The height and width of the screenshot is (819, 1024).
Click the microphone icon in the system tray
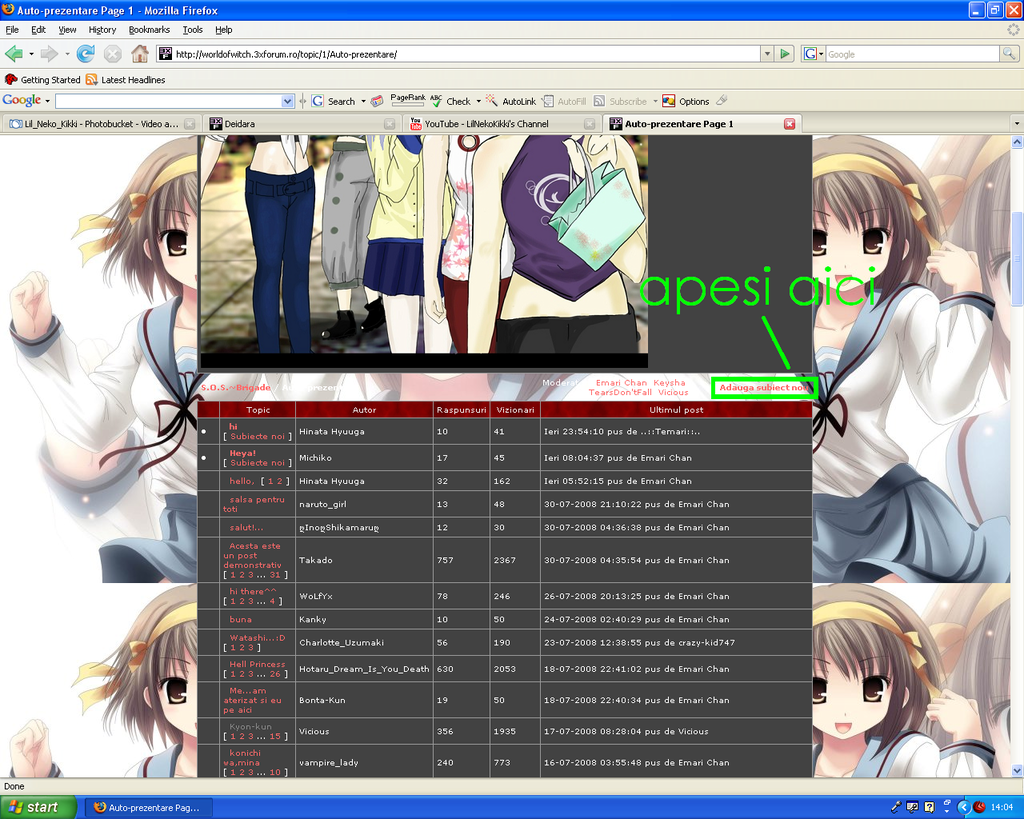(896, 807)
